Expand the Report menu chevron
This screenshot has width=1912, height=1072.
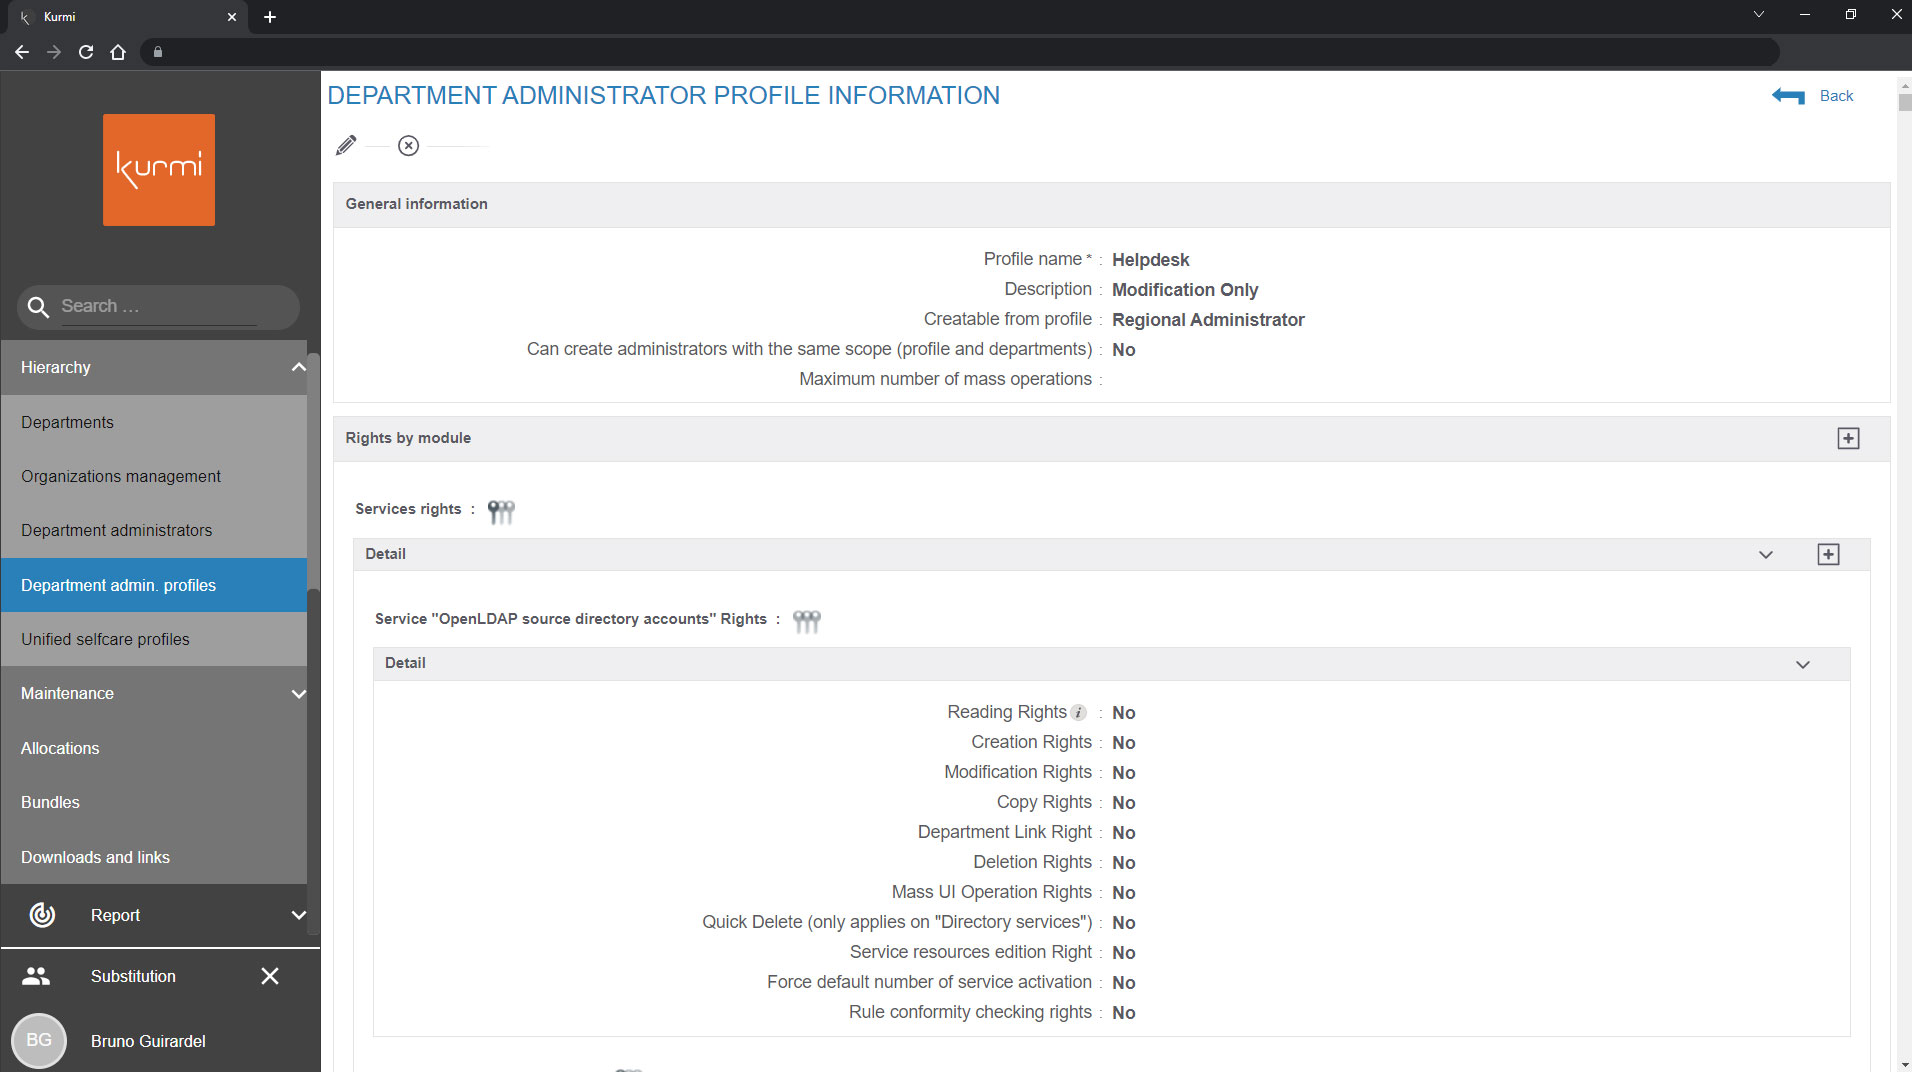pyautogui.click(x=298, y=915)
